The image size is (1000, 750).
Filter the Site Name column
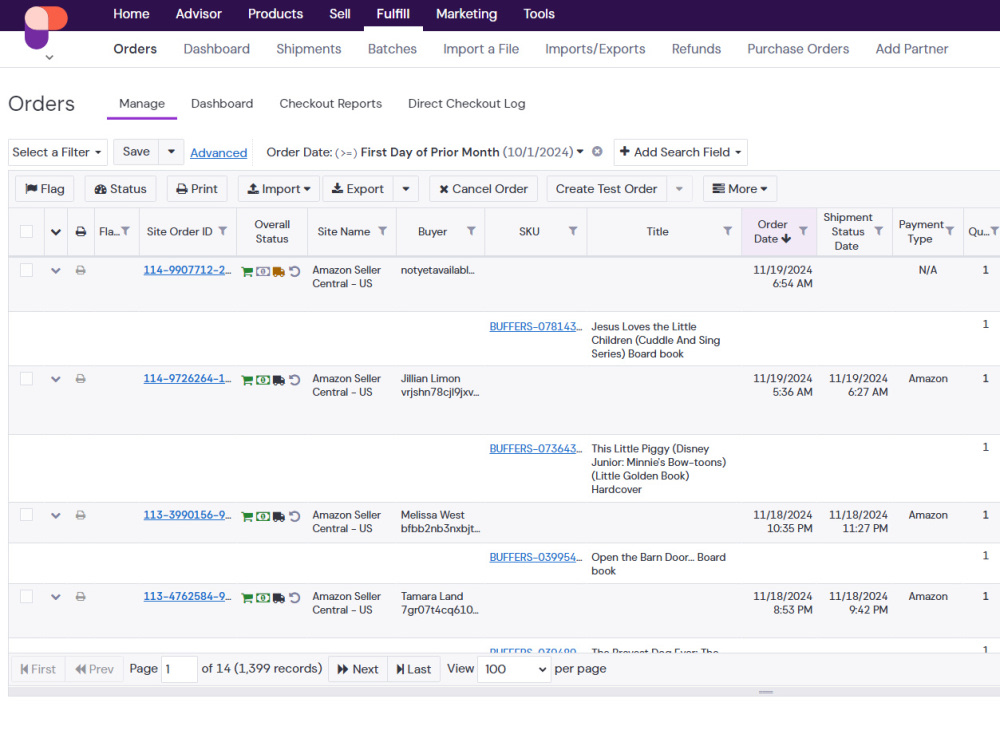click(x=382, y=231)
